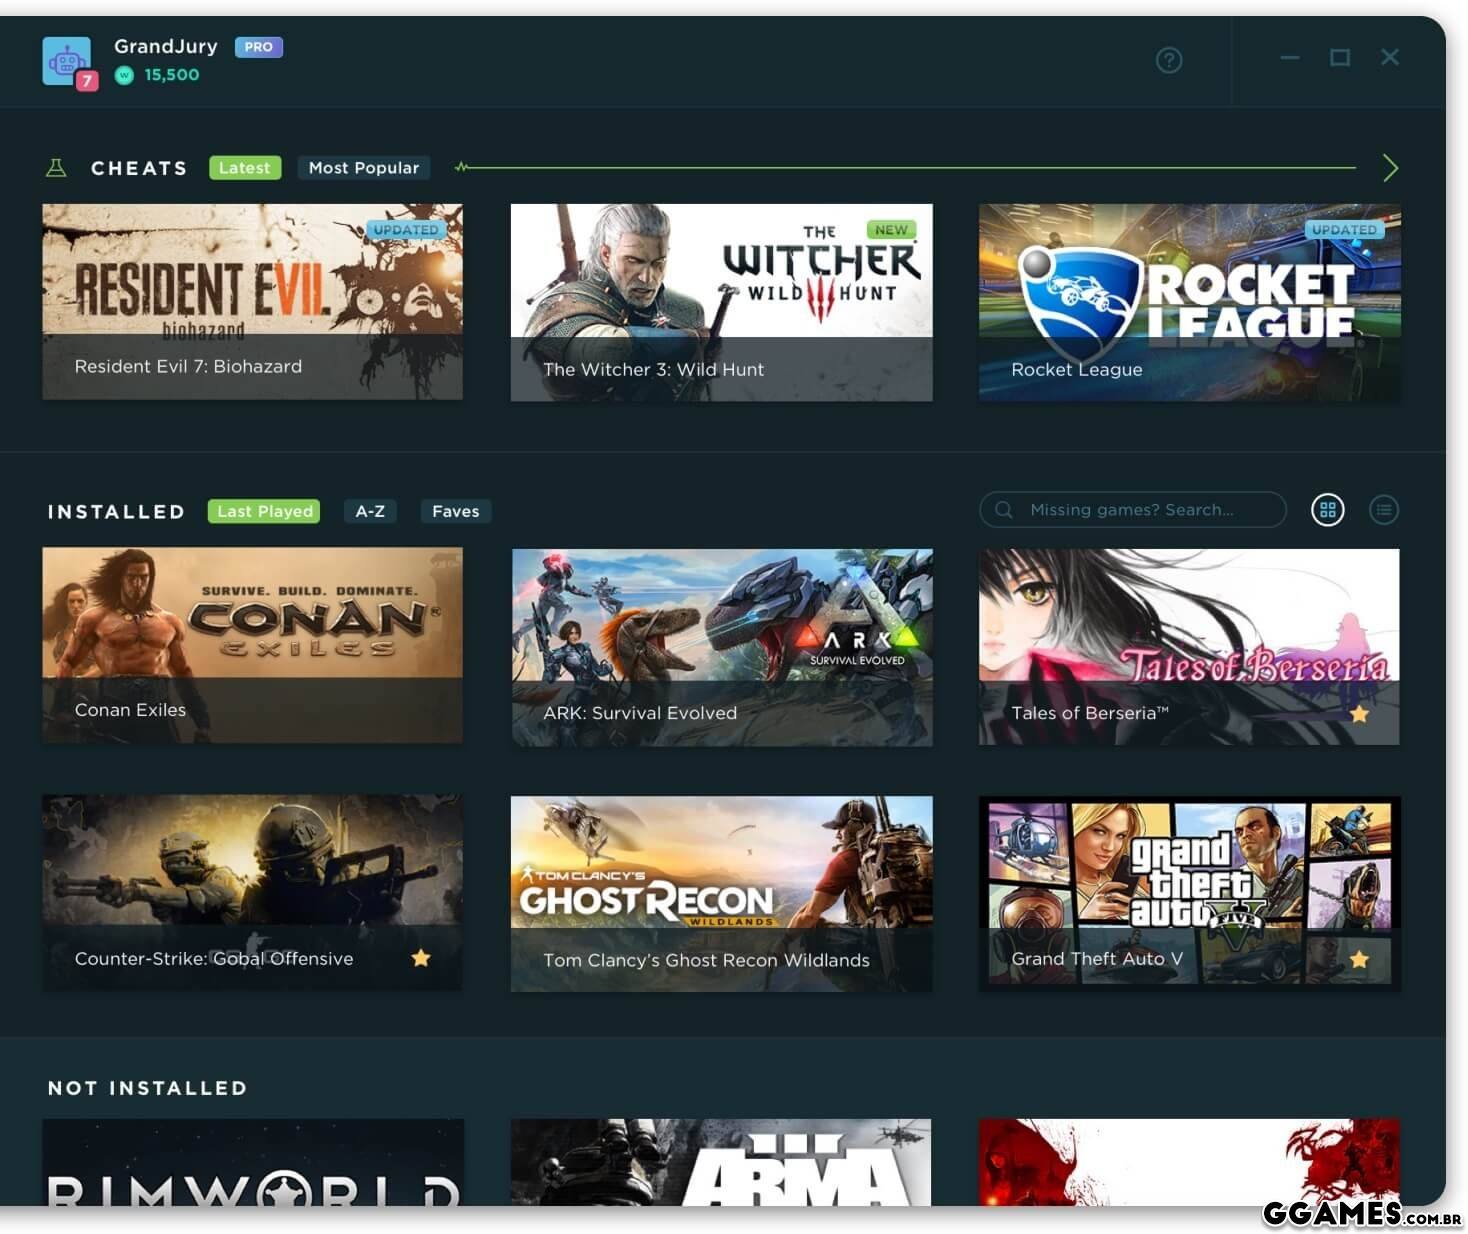Open The Witcher 3: Wild Hunt cheat card

click(x=721, y=303)
